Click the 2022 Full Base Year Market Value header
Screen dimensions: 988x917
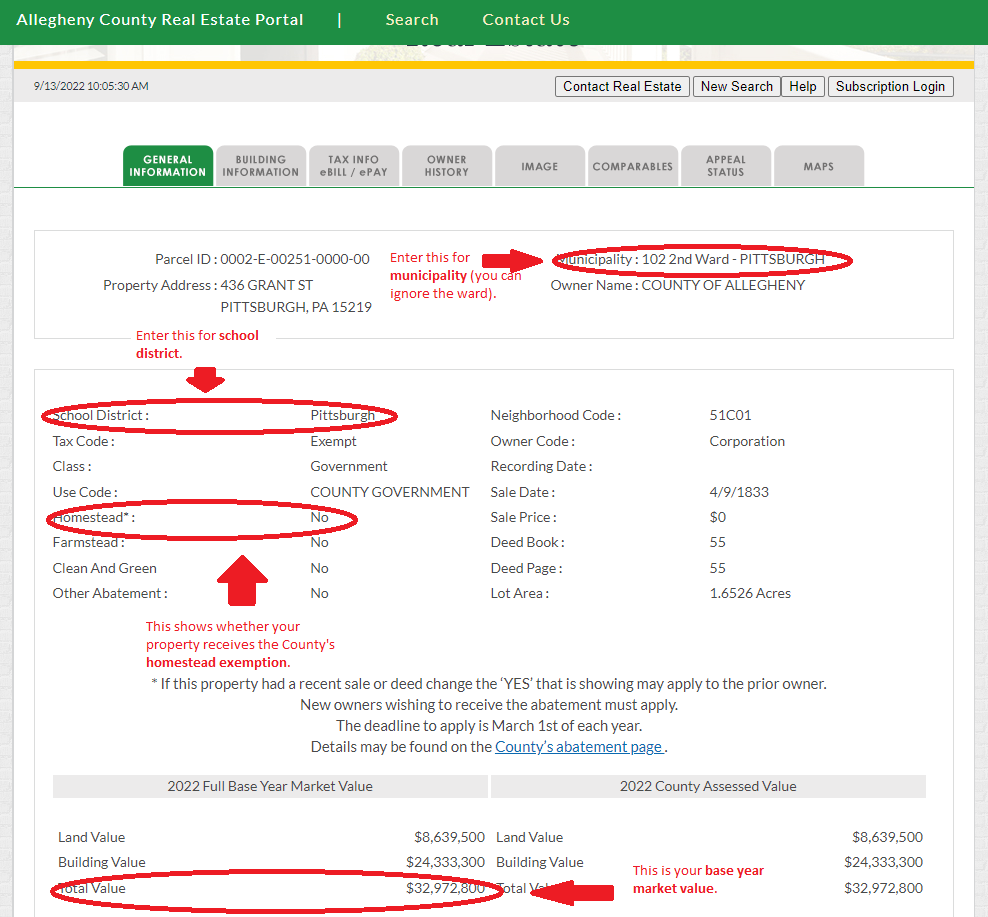(270, 786)
